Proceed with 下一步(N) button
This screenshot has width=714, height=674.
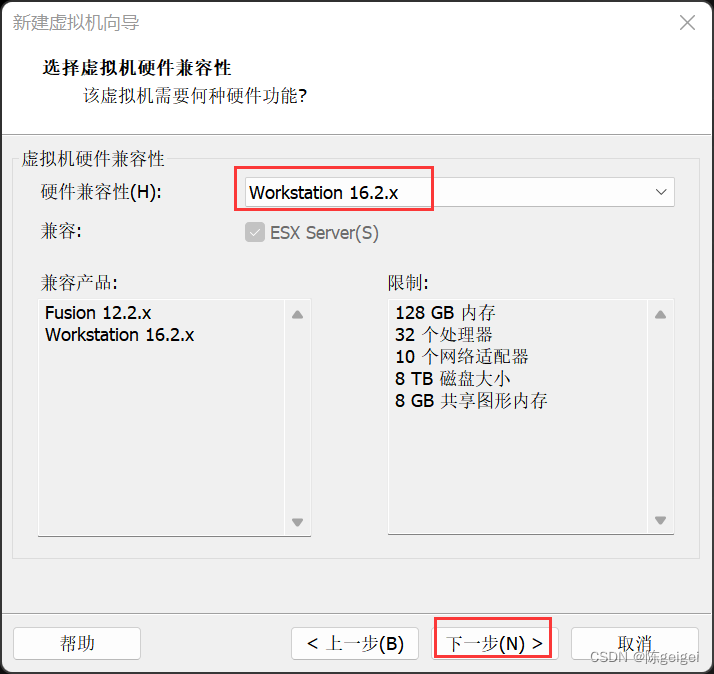[x=495, y=643]
